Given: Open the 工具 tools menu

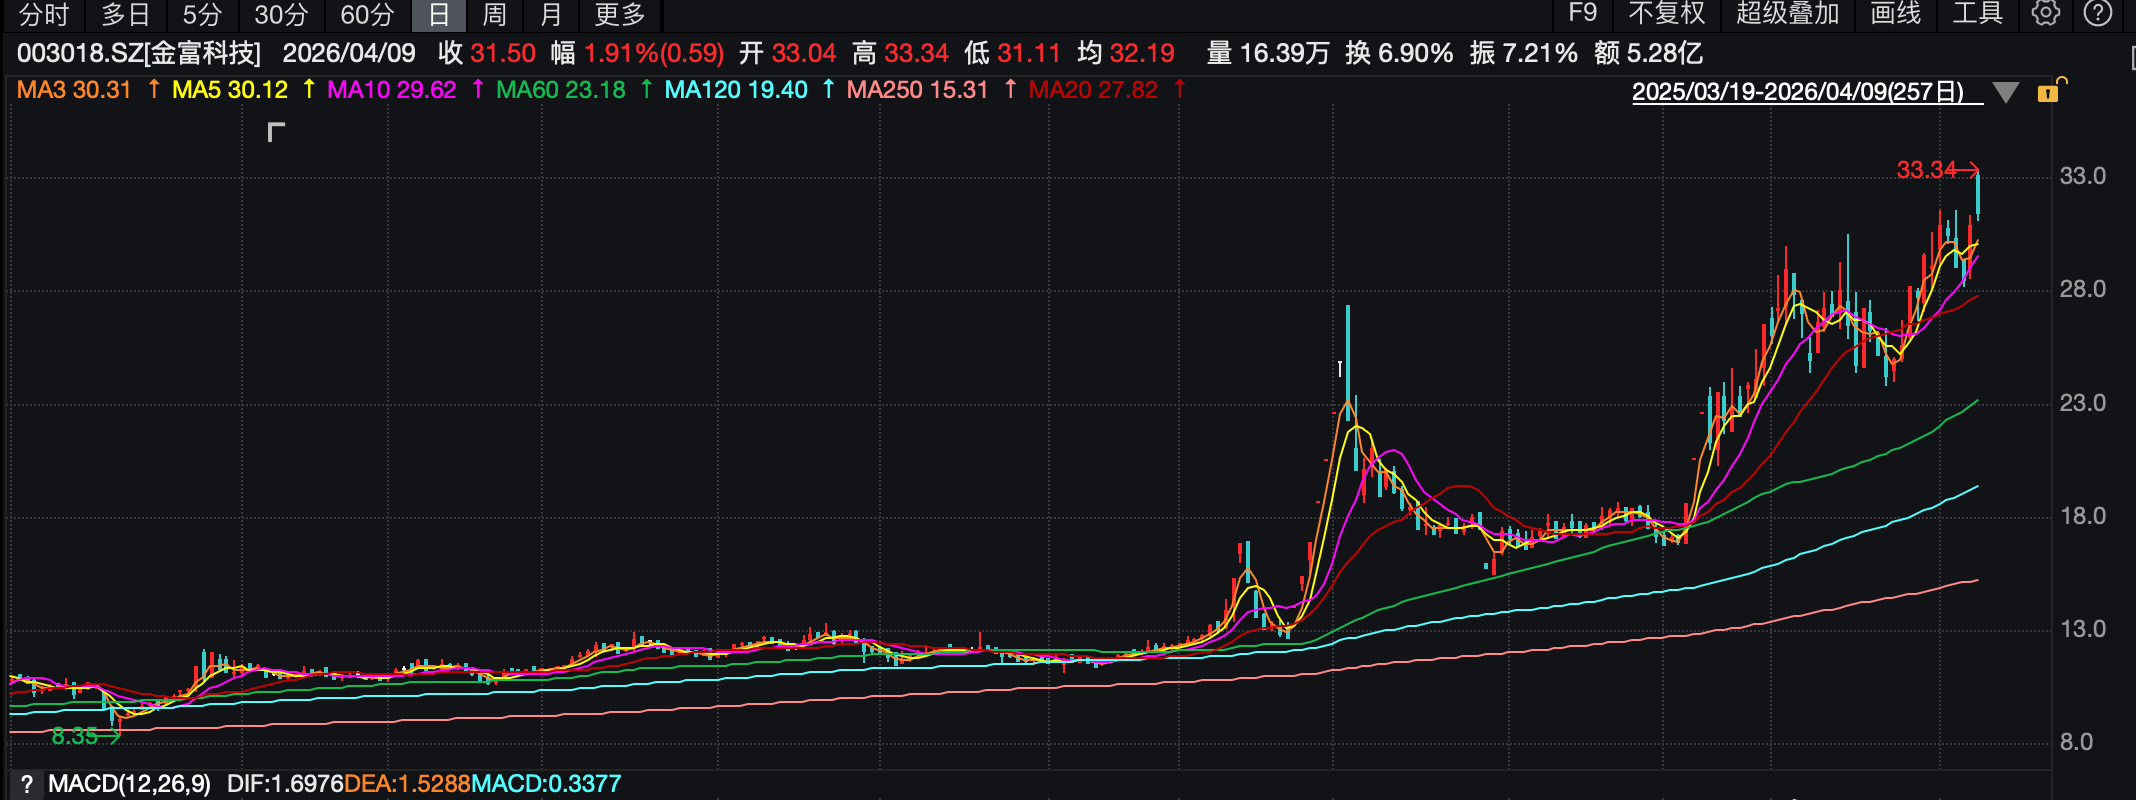Looking at the screenshot, I should pyautogui.click(x=1978, y=14).
